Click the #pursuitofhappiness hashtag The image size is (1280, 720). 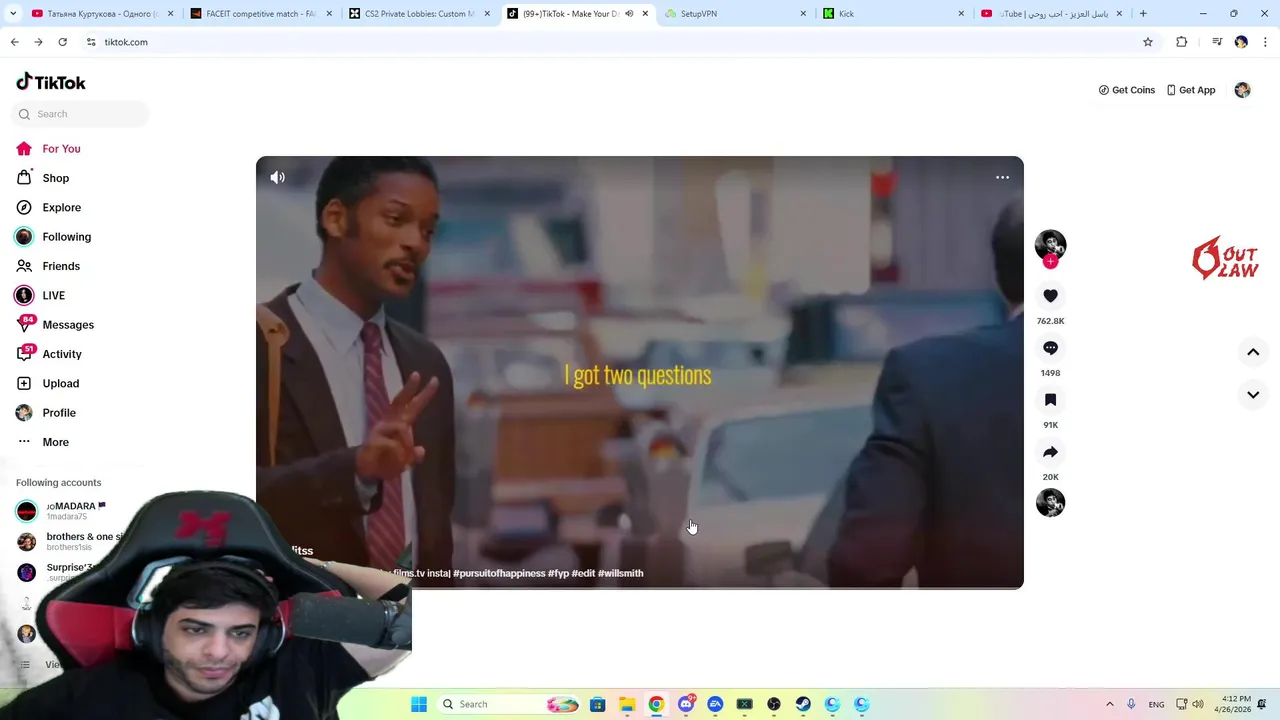pos(499,573)
